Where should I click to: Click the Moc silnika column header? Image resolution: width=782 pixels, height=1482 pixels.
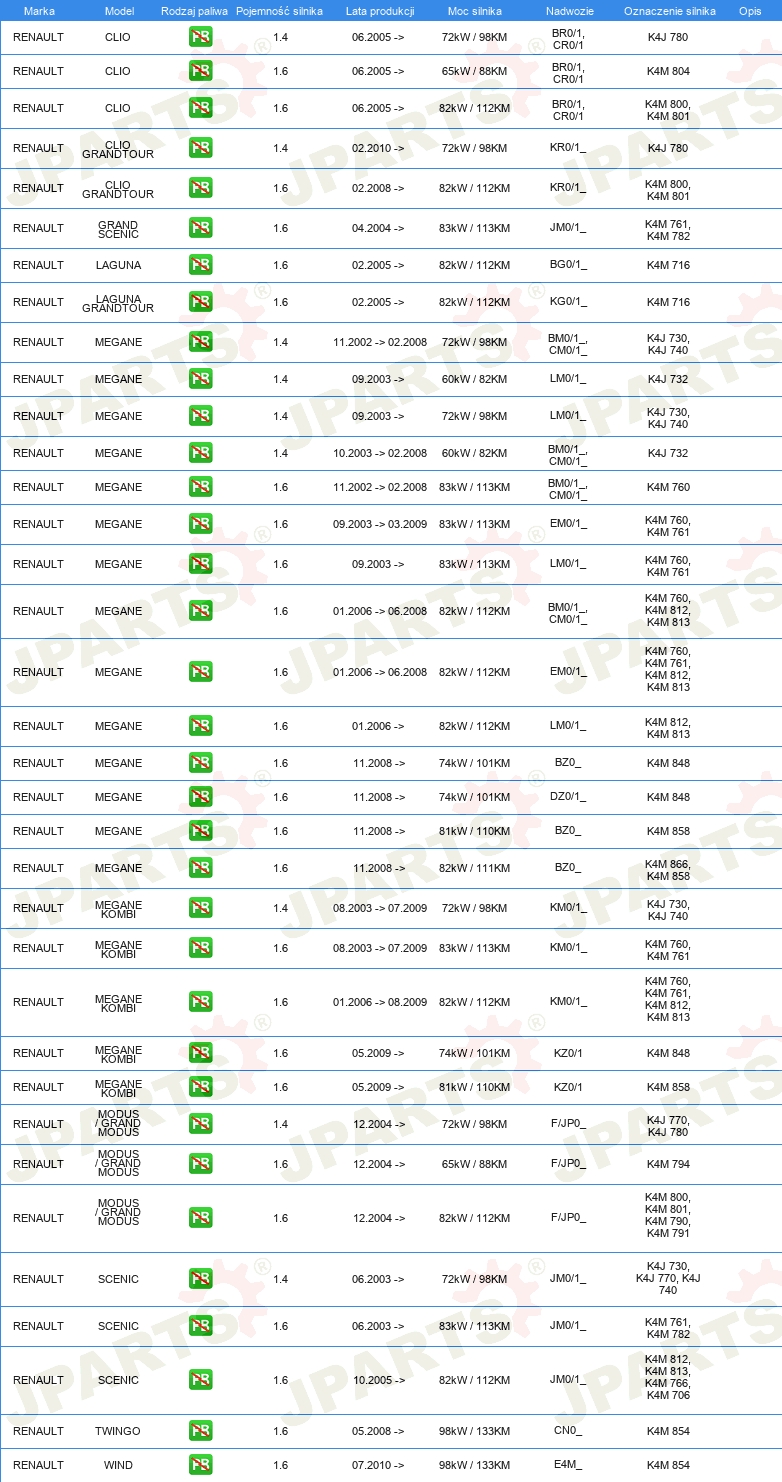[475, 11]
